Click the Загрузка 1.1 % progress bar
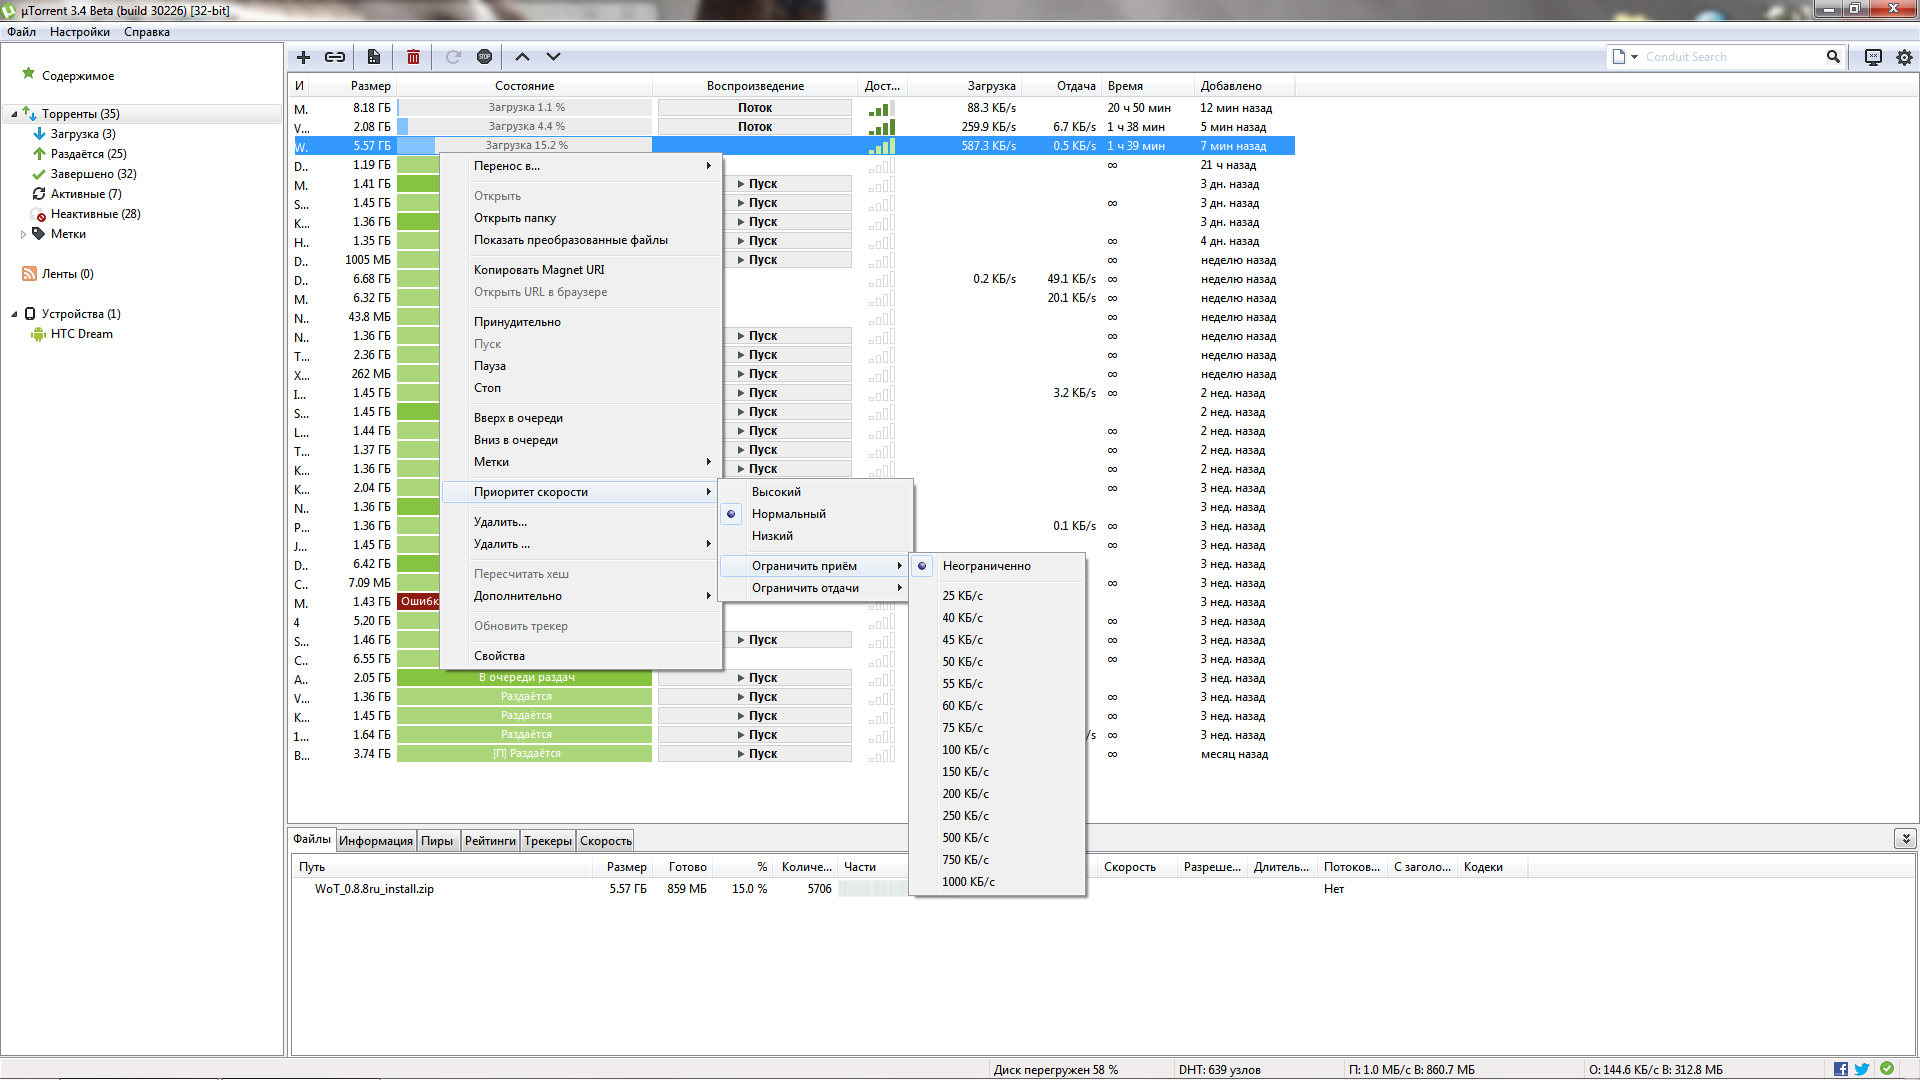Viewport: 1920px width, 1080px height. coord(525,108)
